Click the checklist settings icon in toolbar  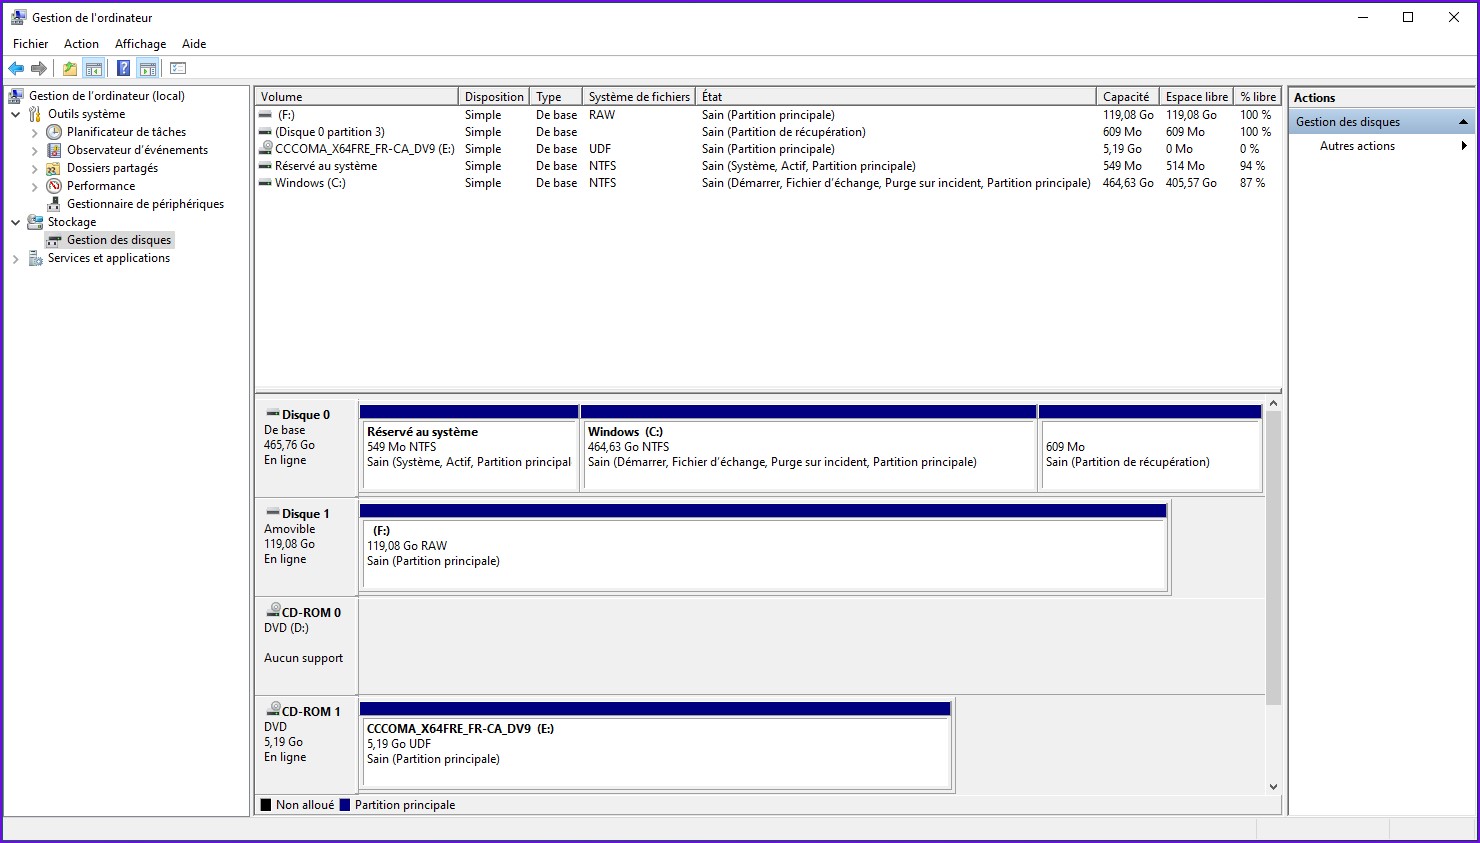[x=178, y=69]
